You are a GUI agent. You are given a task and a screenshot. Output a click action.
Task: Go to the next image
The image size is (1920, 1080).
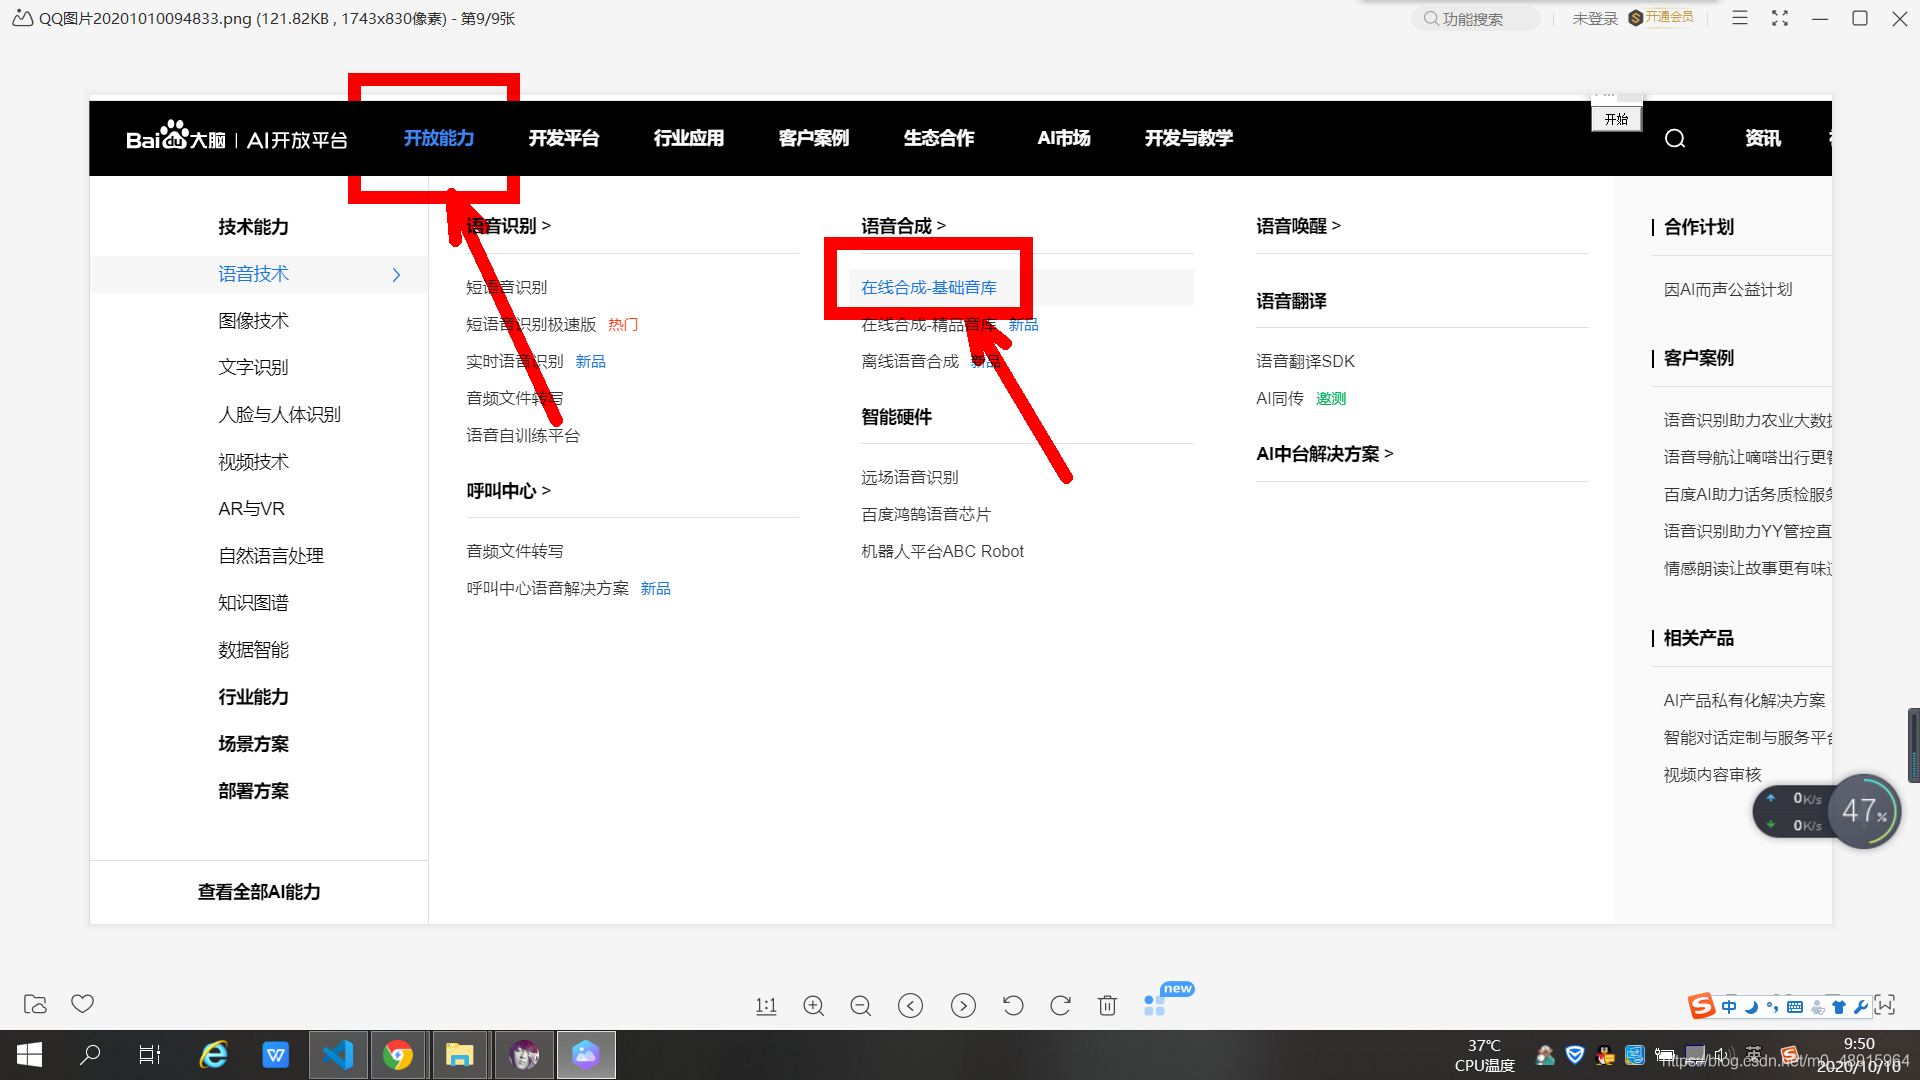pos(963,1006)
